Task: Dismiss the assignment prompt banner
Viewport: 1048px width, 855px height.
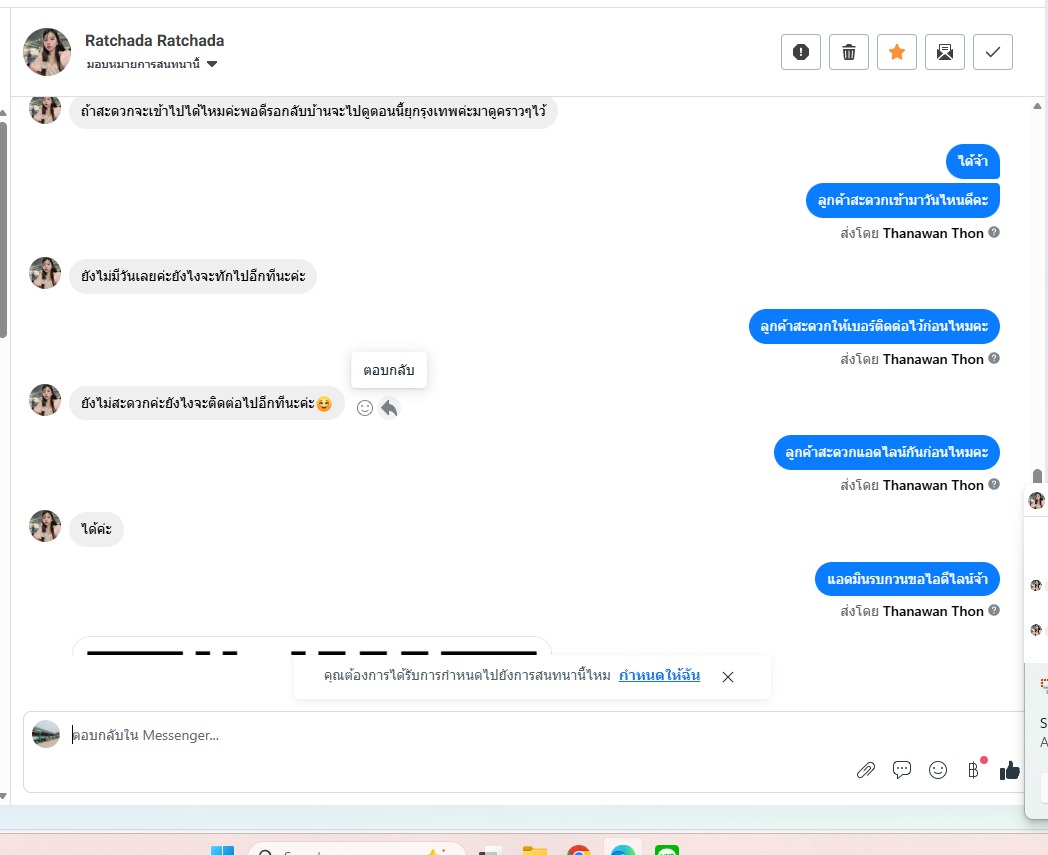Action: click(x=728, y=677)
